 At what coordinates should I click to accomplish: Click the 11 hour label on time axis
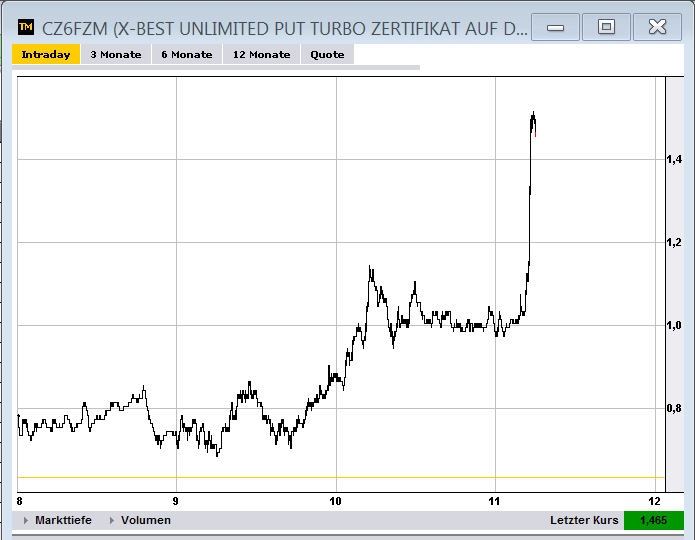pyautogui.click(x=494, y=501)
